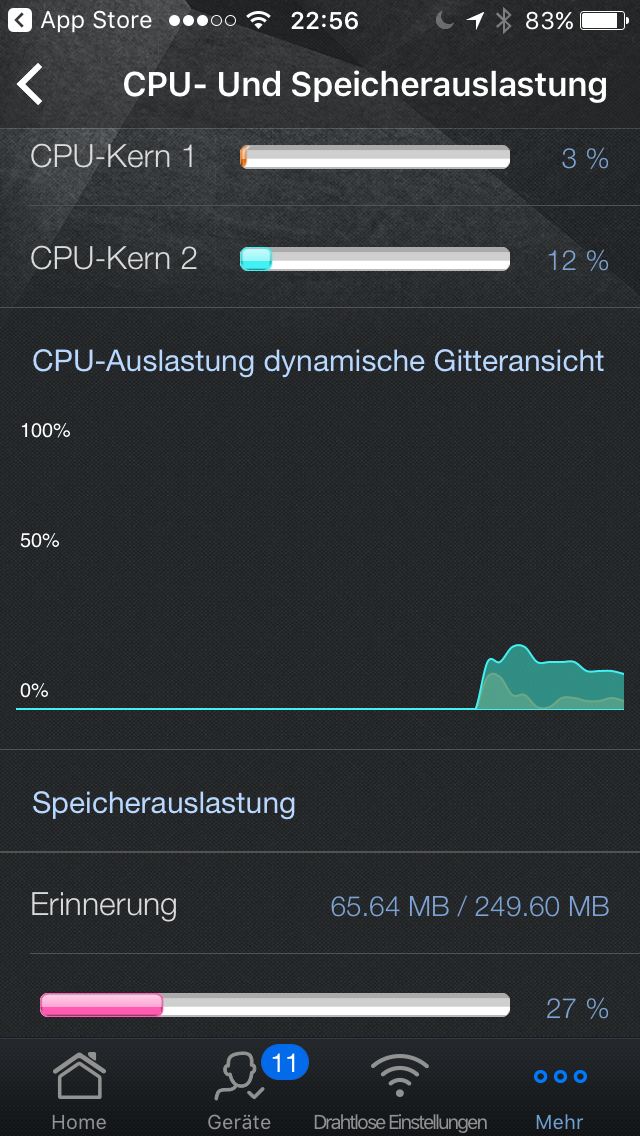The width and height of the screenshot is (640, 1136).
Task: Tap the back chevron in the navigation bar
Action: (x=30, y=85)
